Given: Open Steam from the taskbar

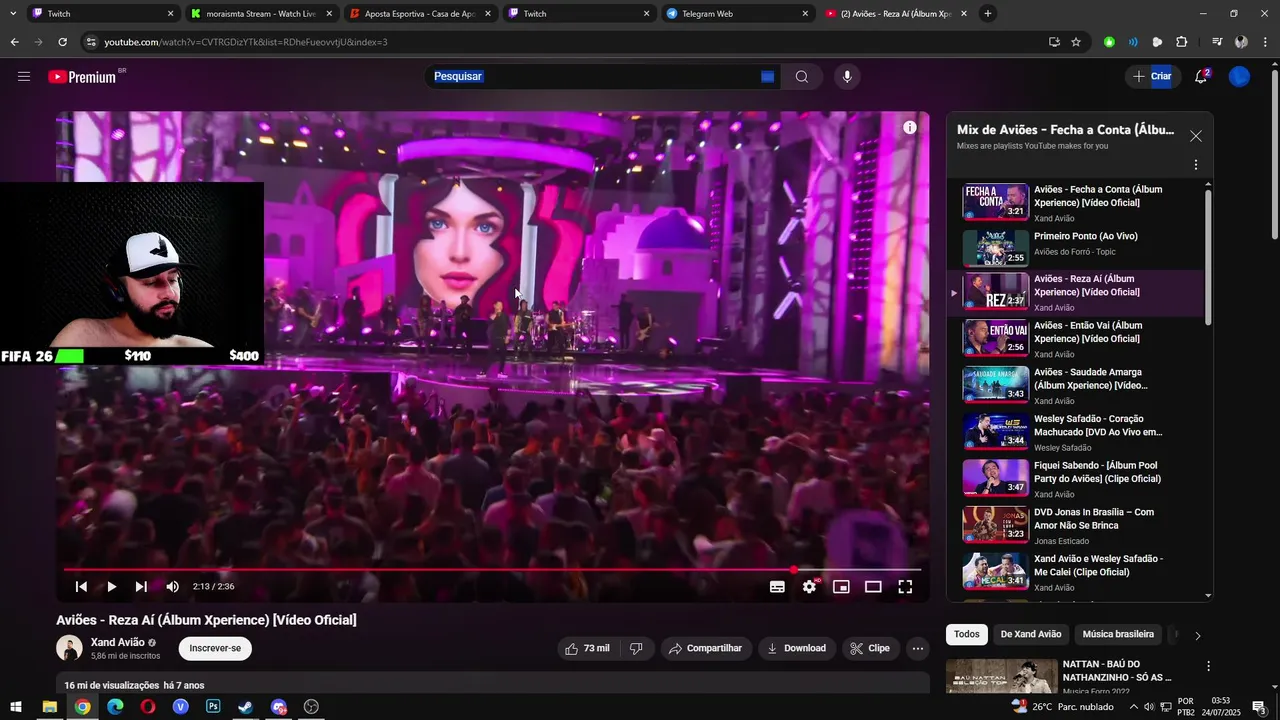Looking at the screenshot, I should tap(245, 707).
